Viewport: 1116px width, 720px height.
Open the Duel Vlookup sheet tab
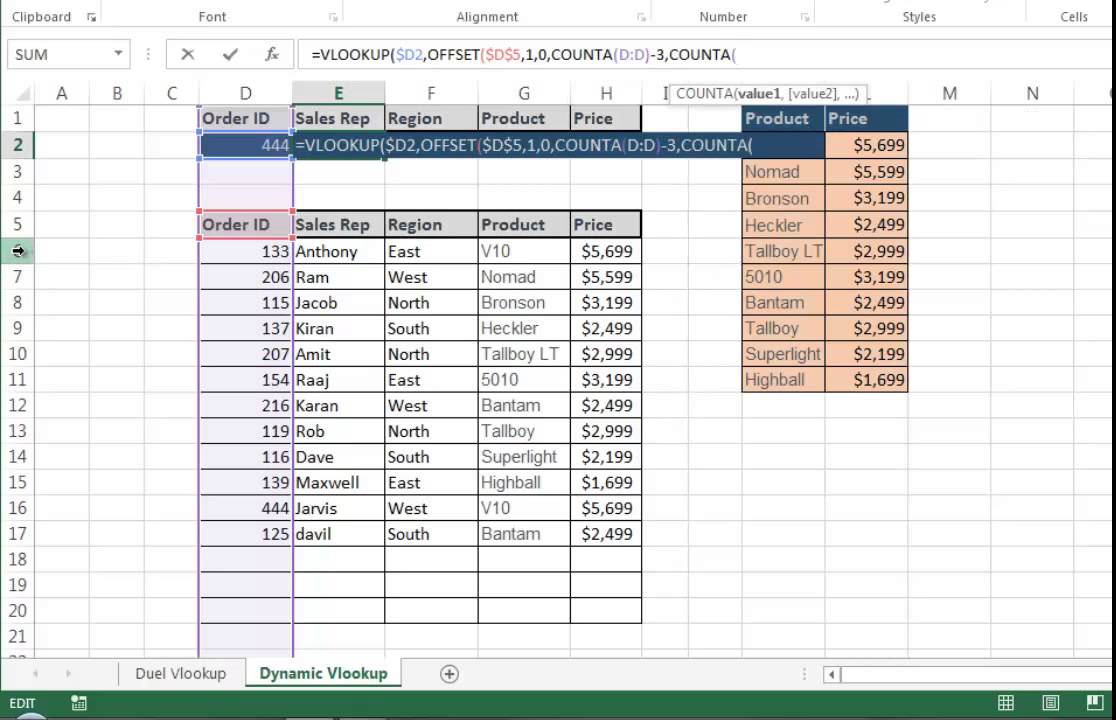click(180, 673)
